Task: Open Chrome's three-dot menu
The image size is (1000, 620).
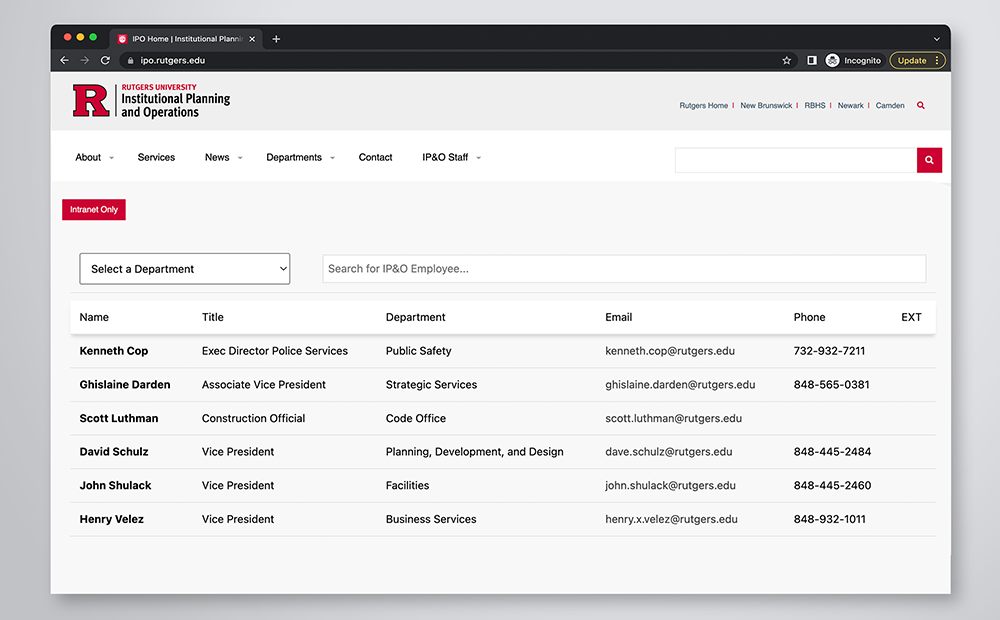Action: tap(937, 61)
